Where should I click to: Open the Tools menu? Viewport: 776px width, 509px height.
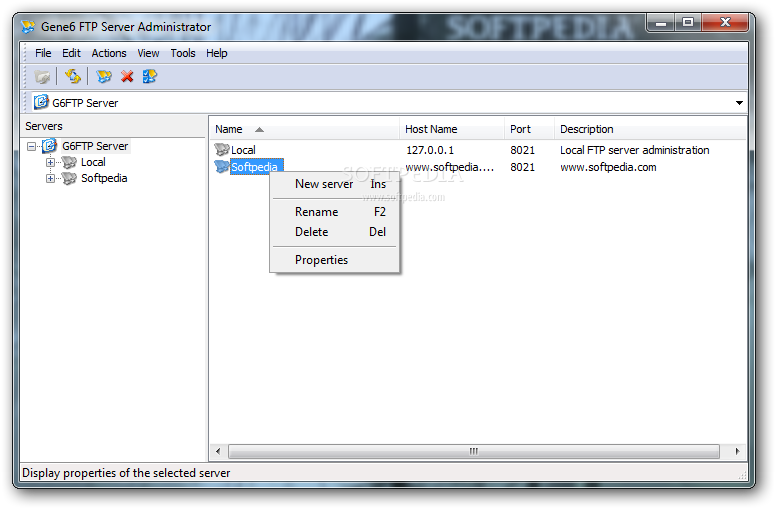183,53
